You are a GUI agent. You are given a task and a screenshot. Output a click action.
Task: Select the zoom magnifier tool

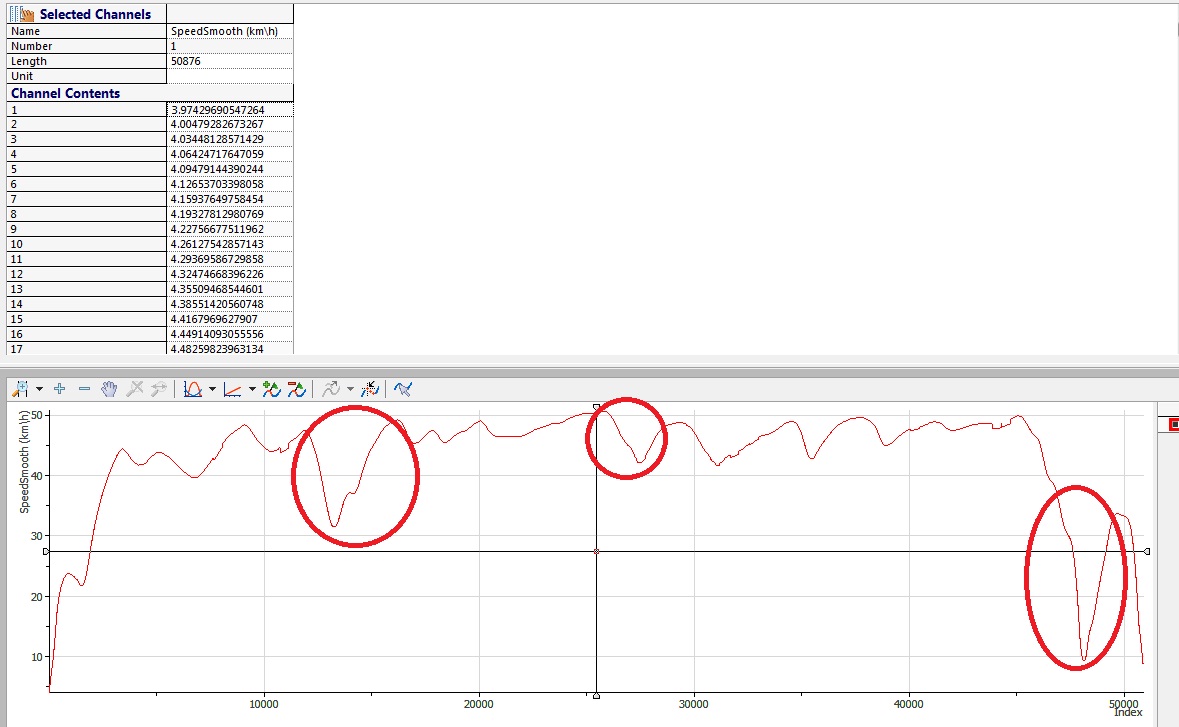[21, 389]
